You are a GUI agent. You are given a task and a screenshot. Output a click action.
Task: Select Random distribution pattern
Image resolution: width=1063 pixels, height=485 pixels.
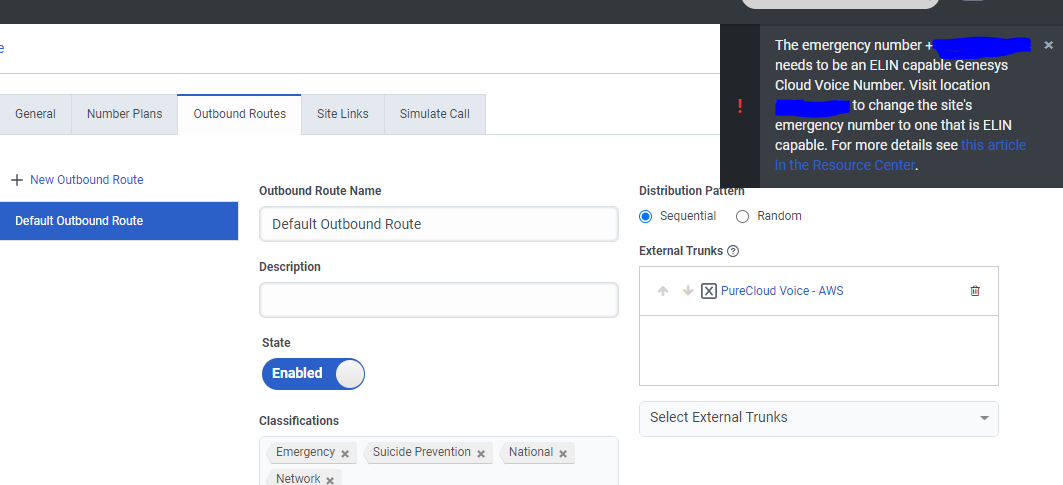click(x=742, y=216)
